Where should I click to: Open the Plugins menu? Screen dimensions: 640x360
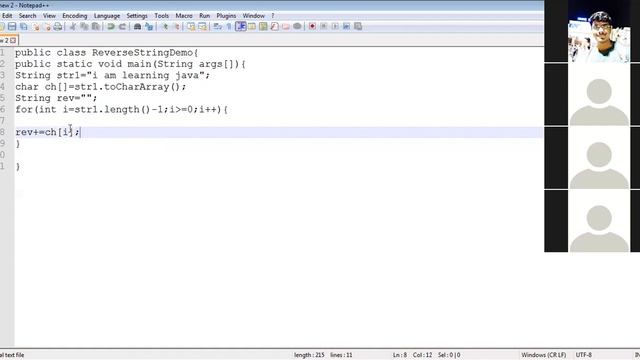pos(226,16)
